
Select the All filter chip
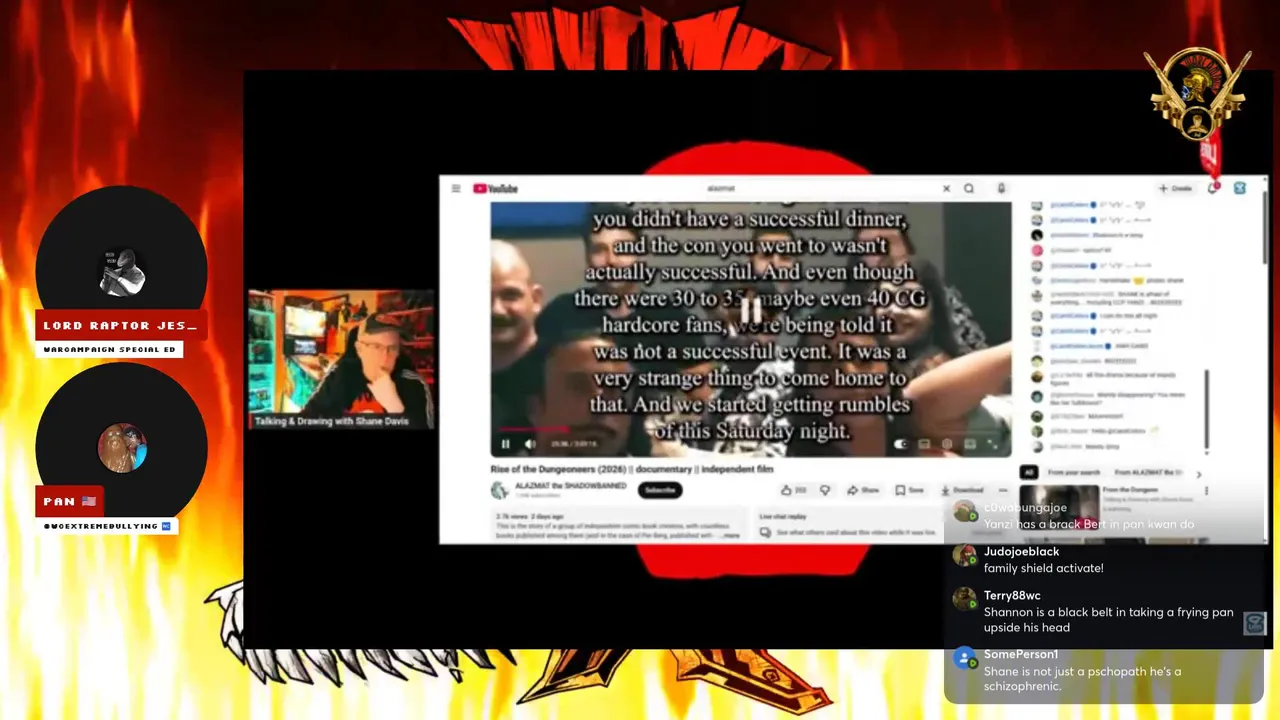pos(1028,472)
